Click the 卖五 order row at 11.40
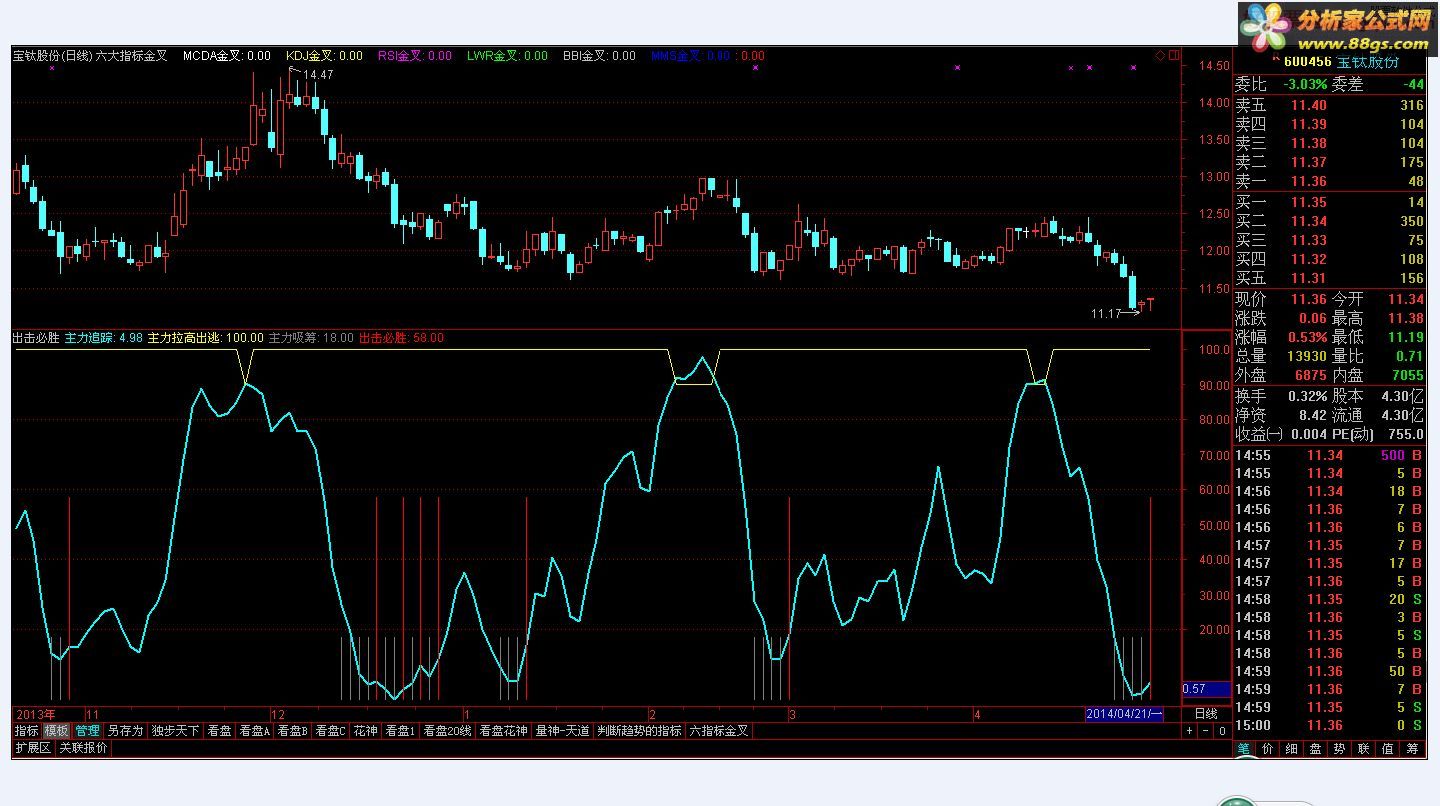 1330,105
